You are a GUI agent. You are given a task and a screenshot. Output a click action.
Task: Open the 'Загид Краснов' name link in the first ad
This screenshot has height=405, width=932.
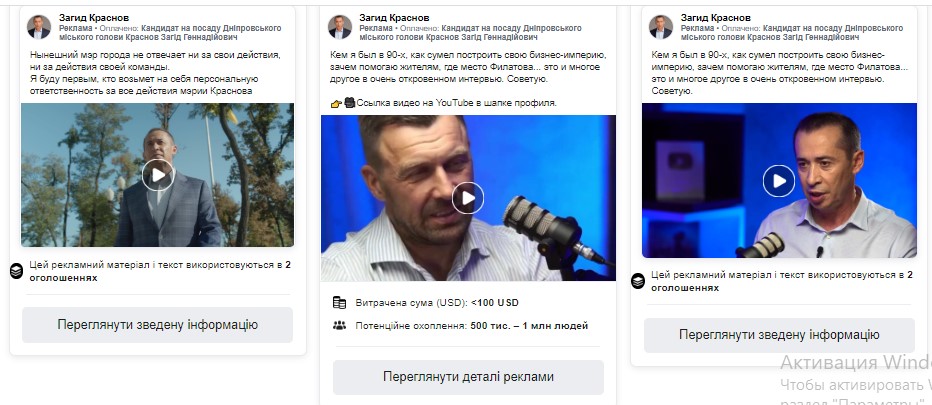coord(94,18)
